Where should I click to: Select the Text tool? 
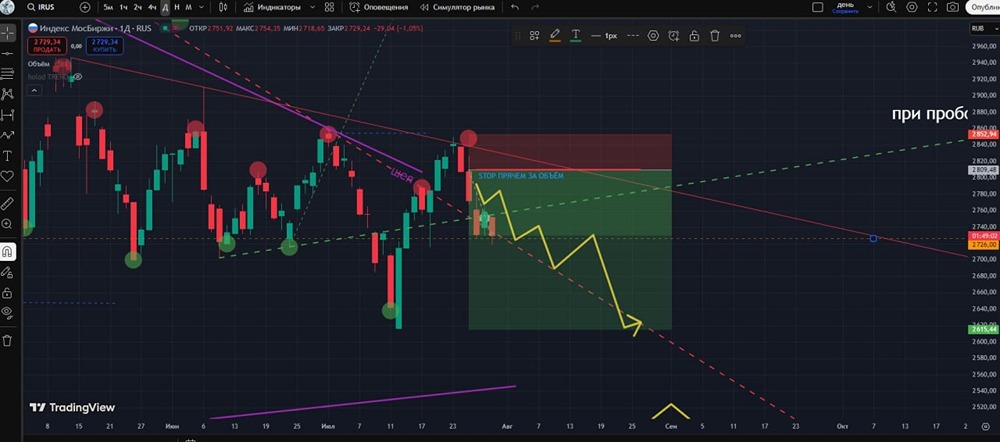point(8,156)
